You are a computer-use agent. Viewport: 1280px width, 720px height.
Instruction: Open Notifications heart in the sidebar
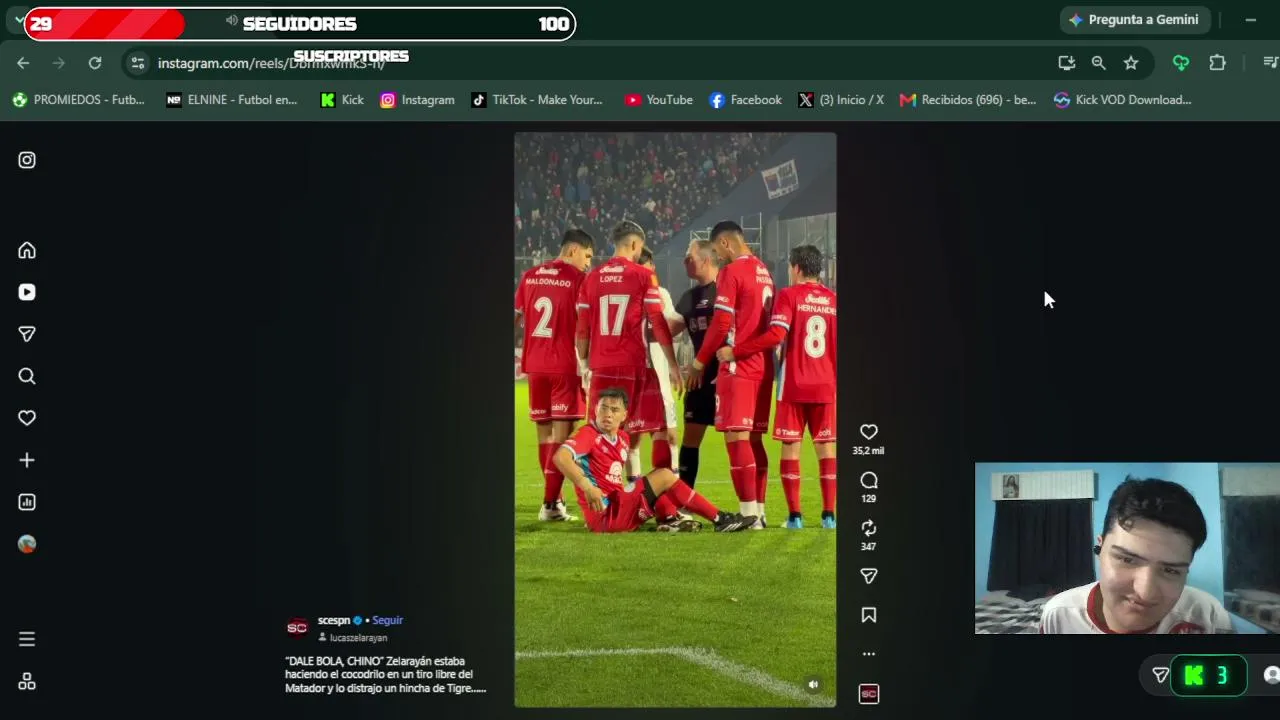(27, 418)
